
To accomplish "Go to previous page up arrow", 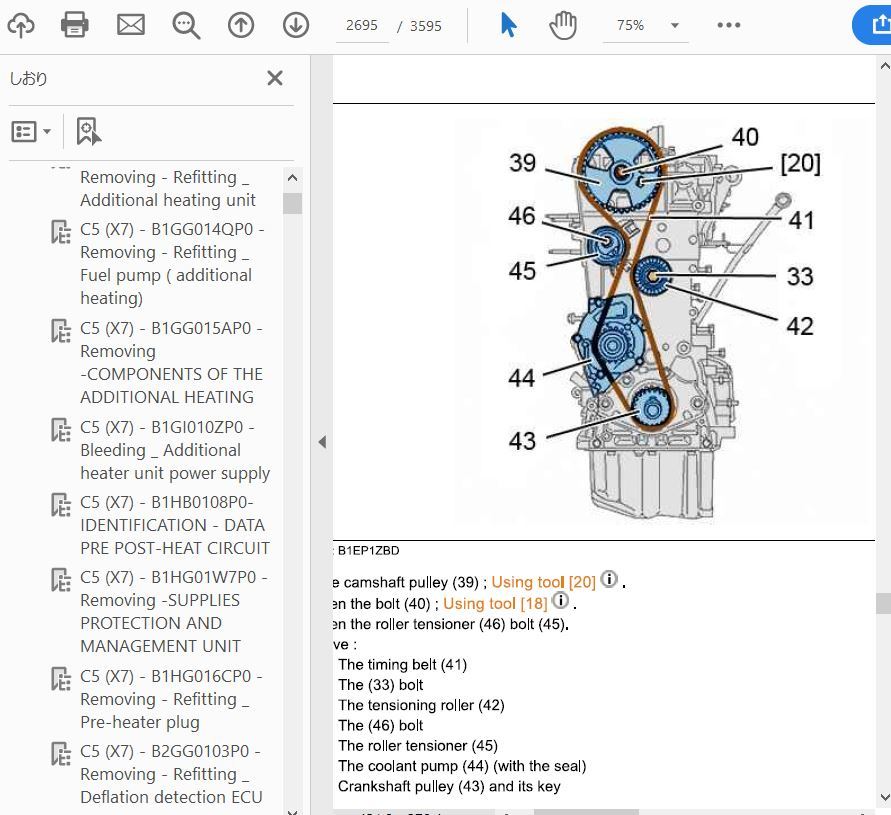I will [x=241, y=26].
